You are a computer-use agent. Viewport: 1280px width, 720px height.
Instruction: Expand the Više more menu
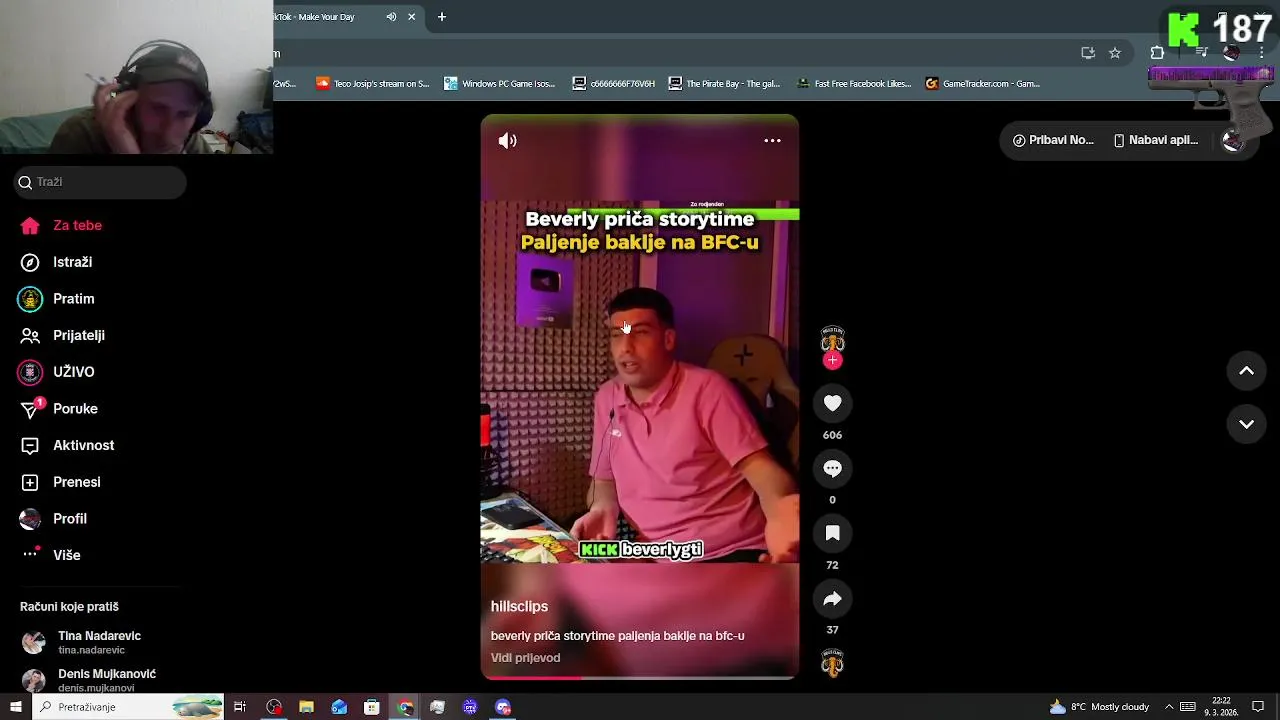pyautogui.click(x=51, y=555)
